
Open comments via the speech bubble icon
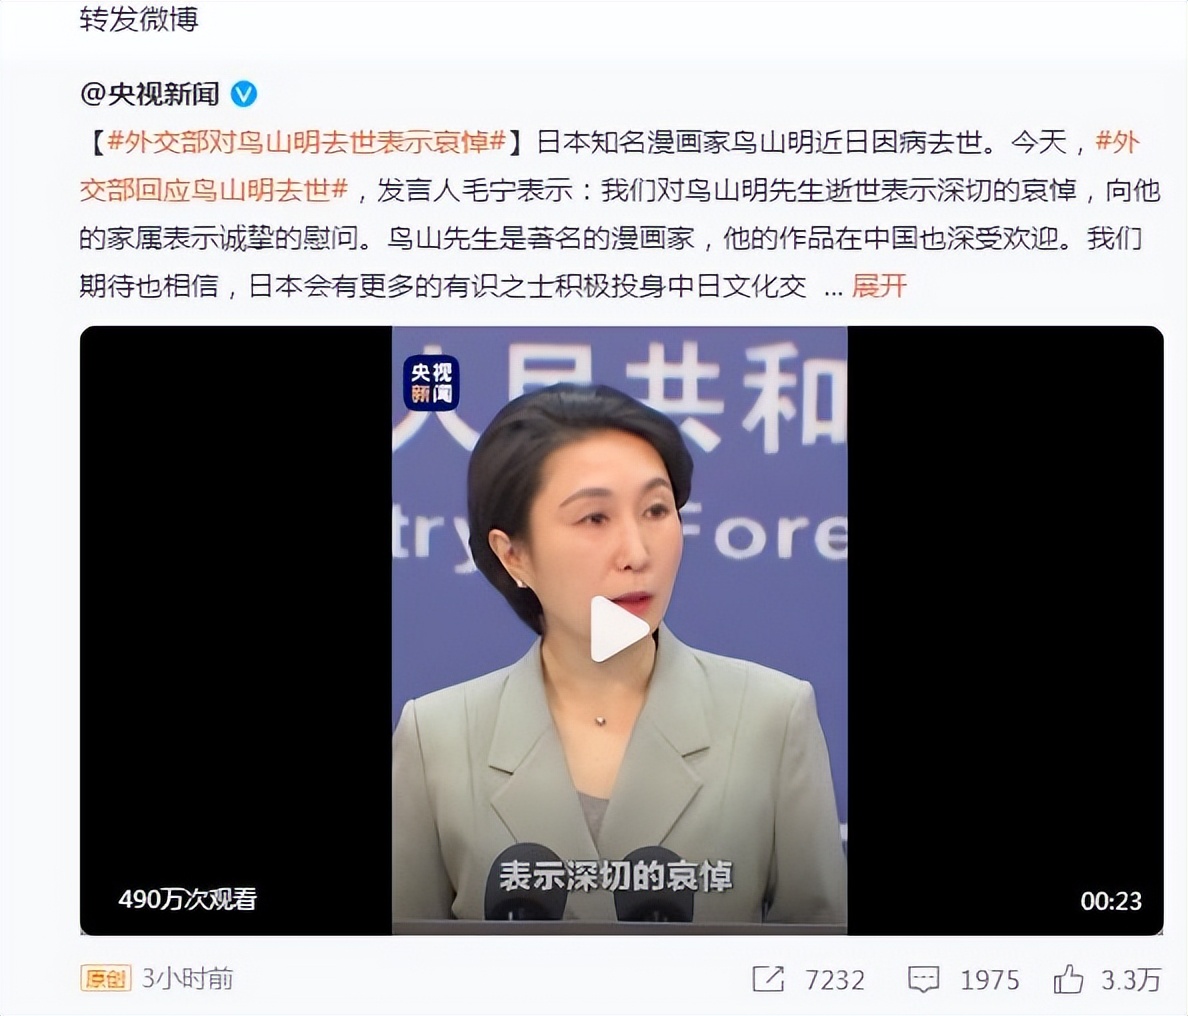924,979
